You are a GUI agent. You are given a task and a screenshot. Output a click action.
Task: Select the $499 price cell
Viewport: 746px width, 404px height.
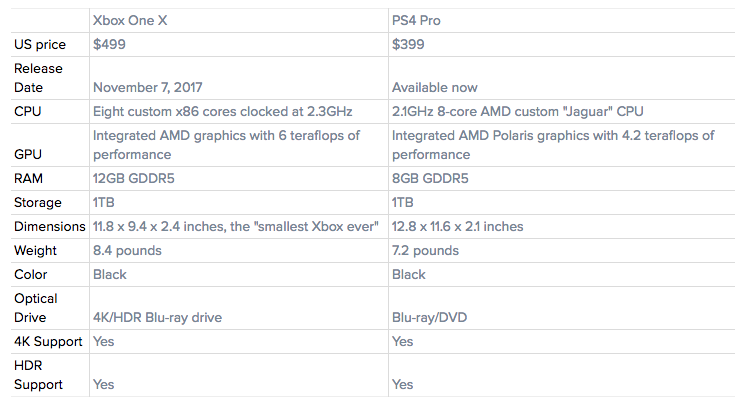click(109, 45)
